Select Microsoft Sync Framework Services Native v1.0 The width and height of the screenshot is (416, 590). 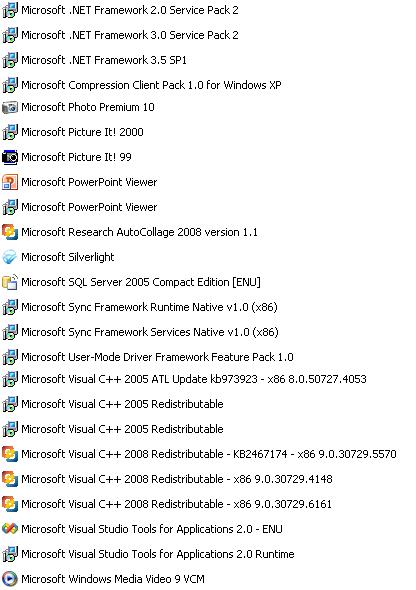(x=150, y=332)
